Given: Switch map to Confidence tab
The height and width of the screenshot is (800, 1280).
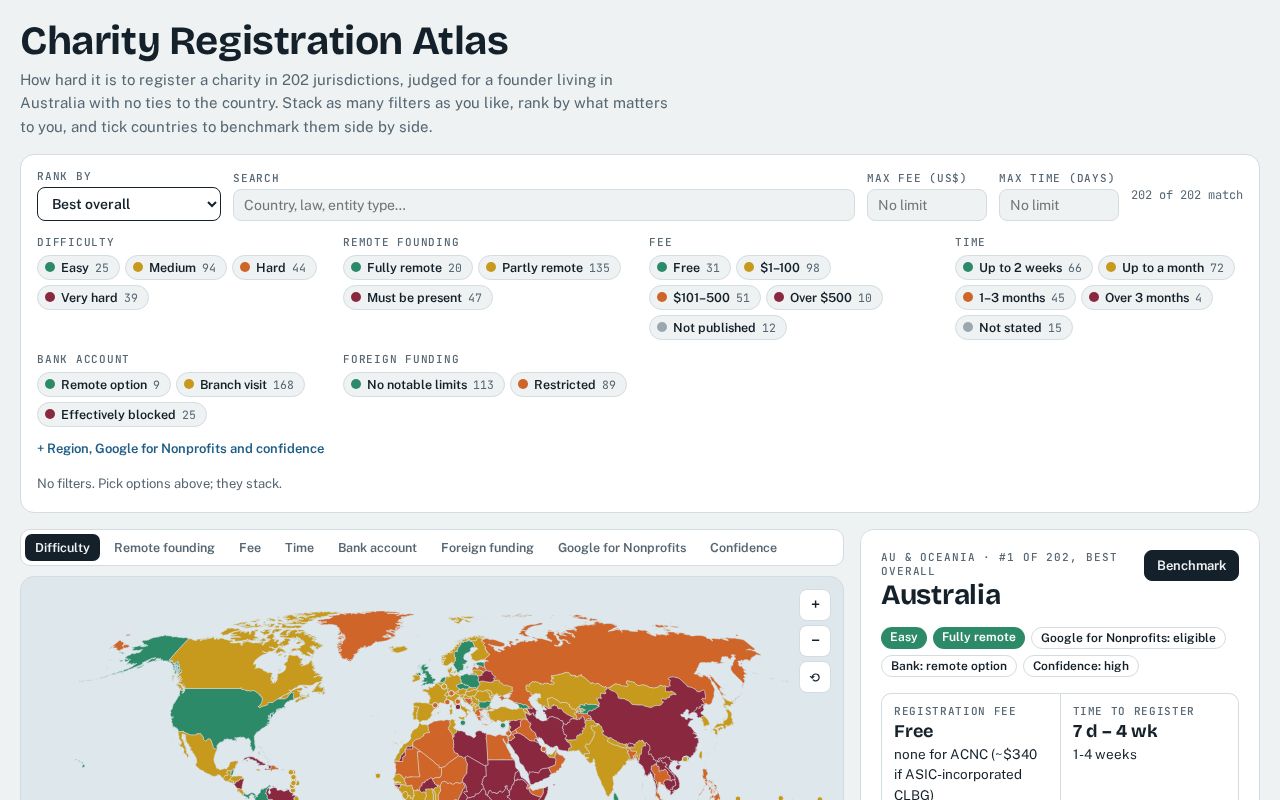Looking at the screenshot, I should tap(743, 548).
